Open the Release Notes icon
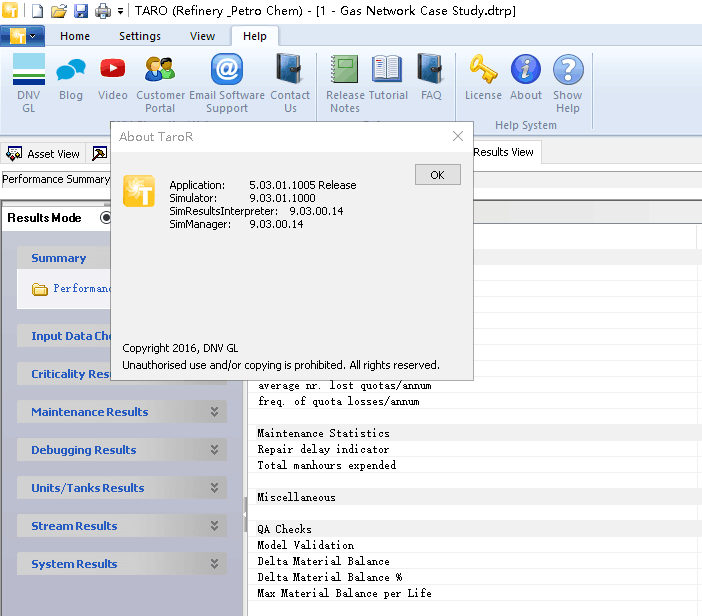 [345, 83]
